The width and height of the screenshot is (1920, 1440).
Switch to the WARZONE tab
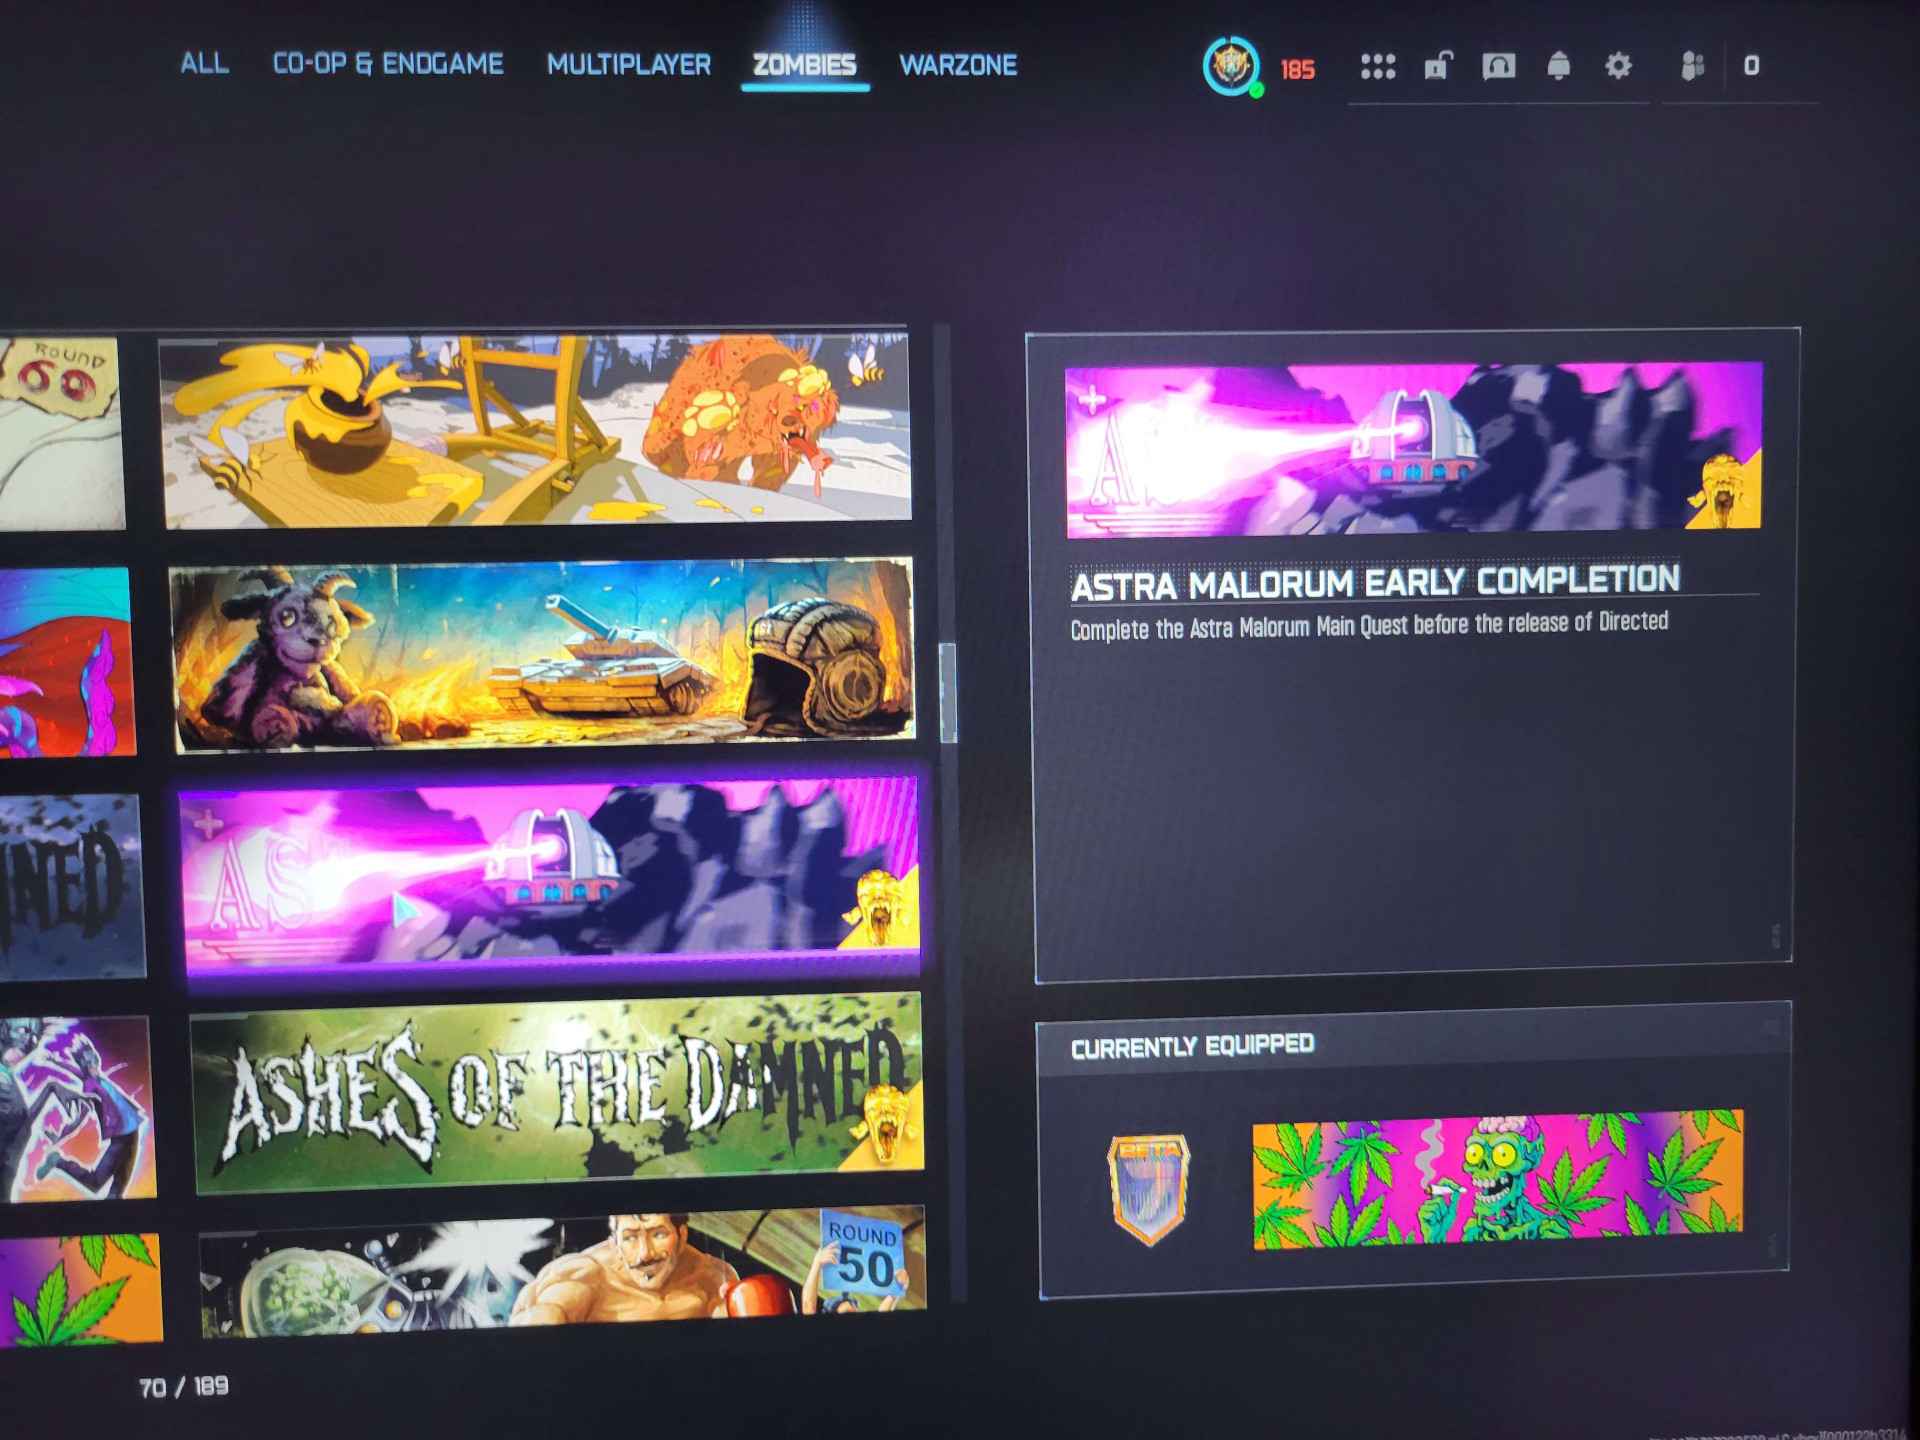point(957,66)
